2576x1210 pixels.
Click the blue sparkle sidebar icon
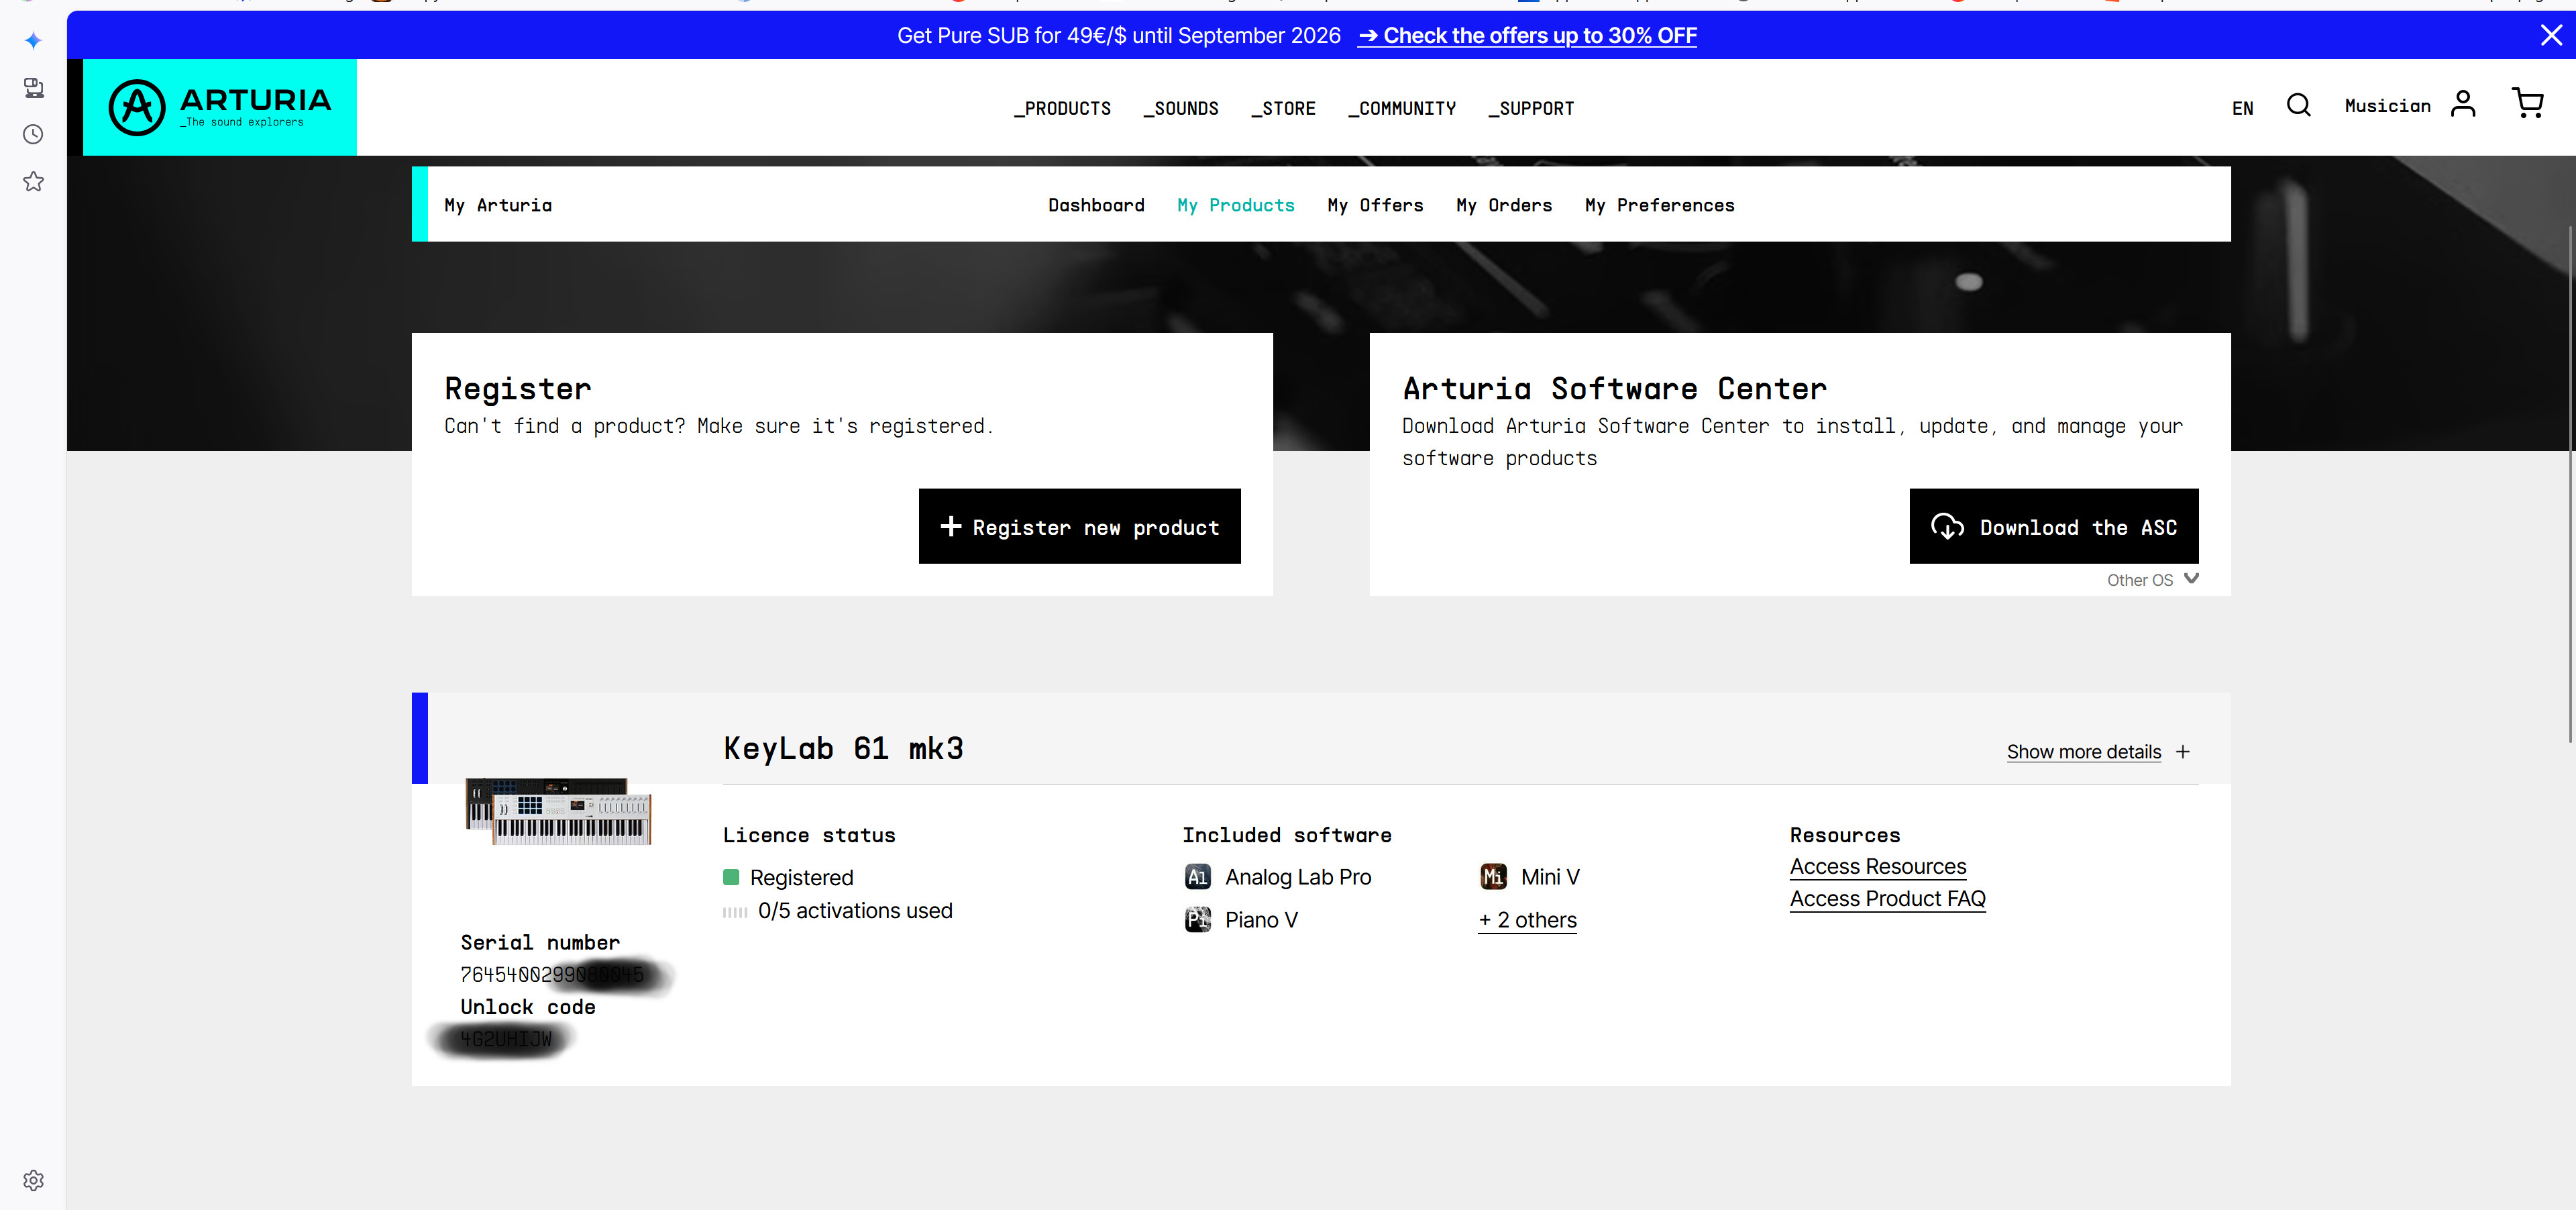[x=33, y=41]
